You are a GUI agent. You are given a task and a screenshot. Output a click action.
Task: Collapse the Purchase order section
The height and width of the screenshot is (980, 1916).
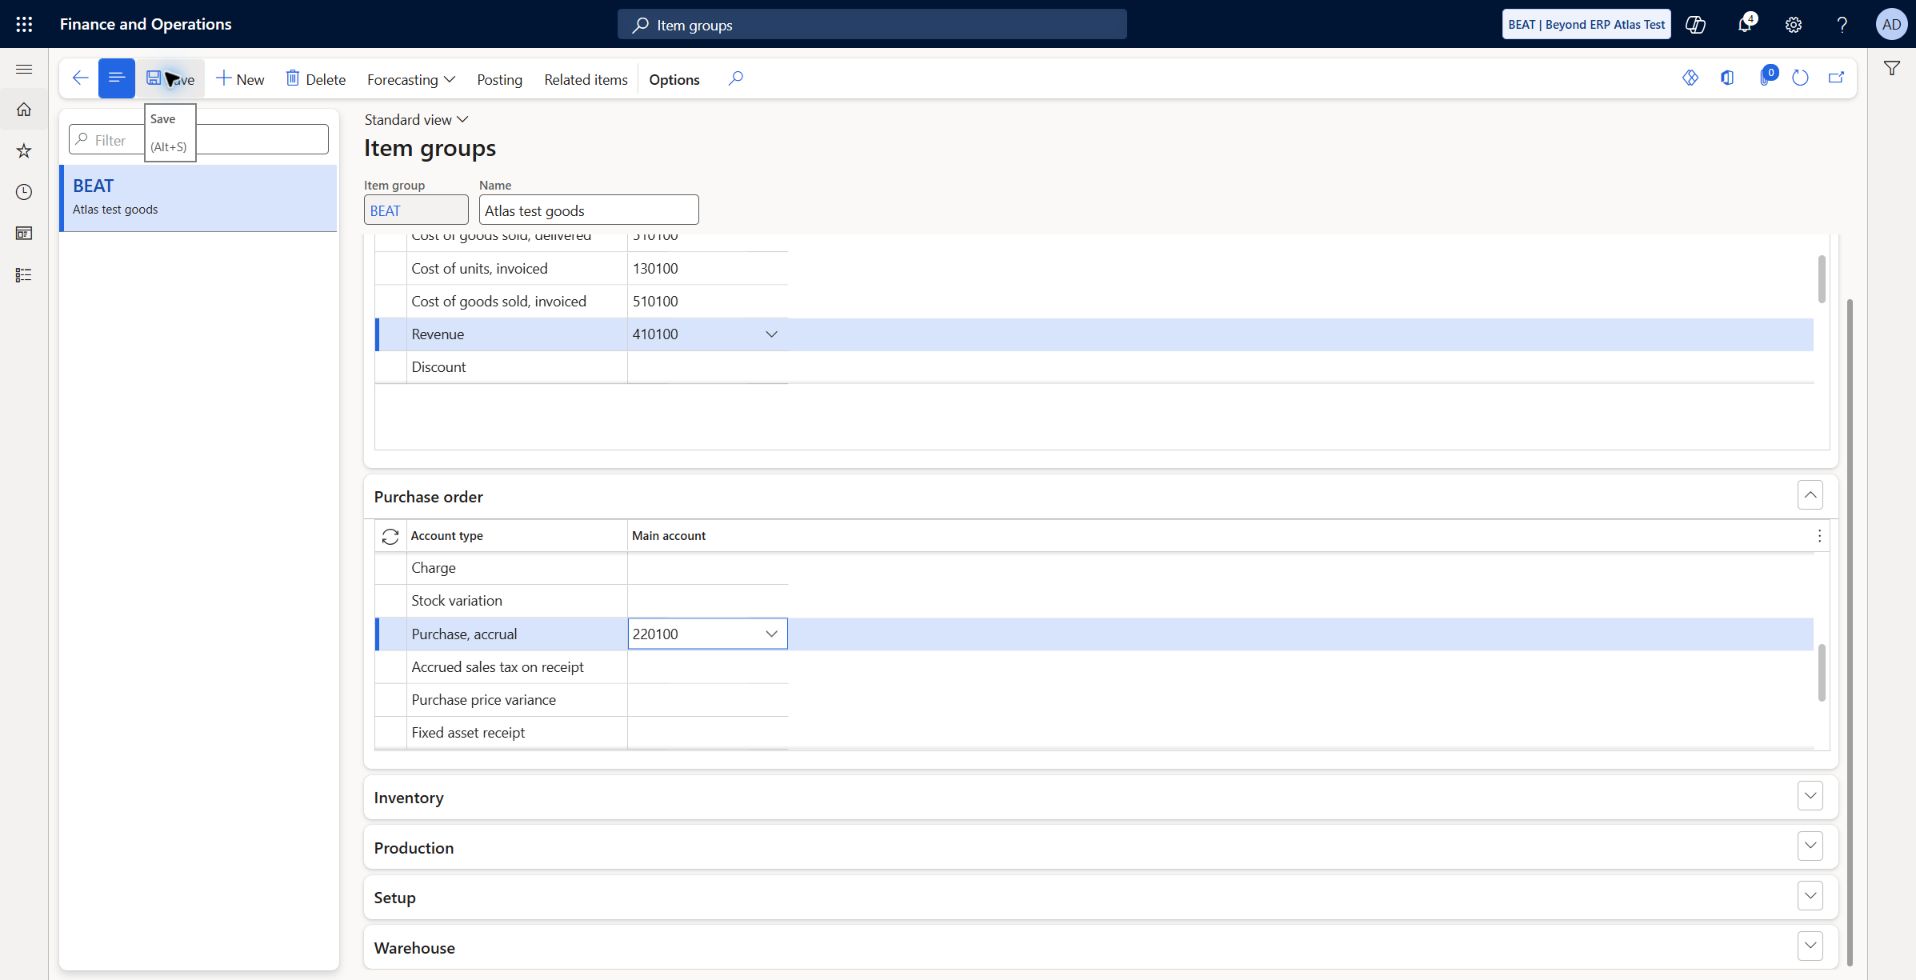pos(1810,495)
